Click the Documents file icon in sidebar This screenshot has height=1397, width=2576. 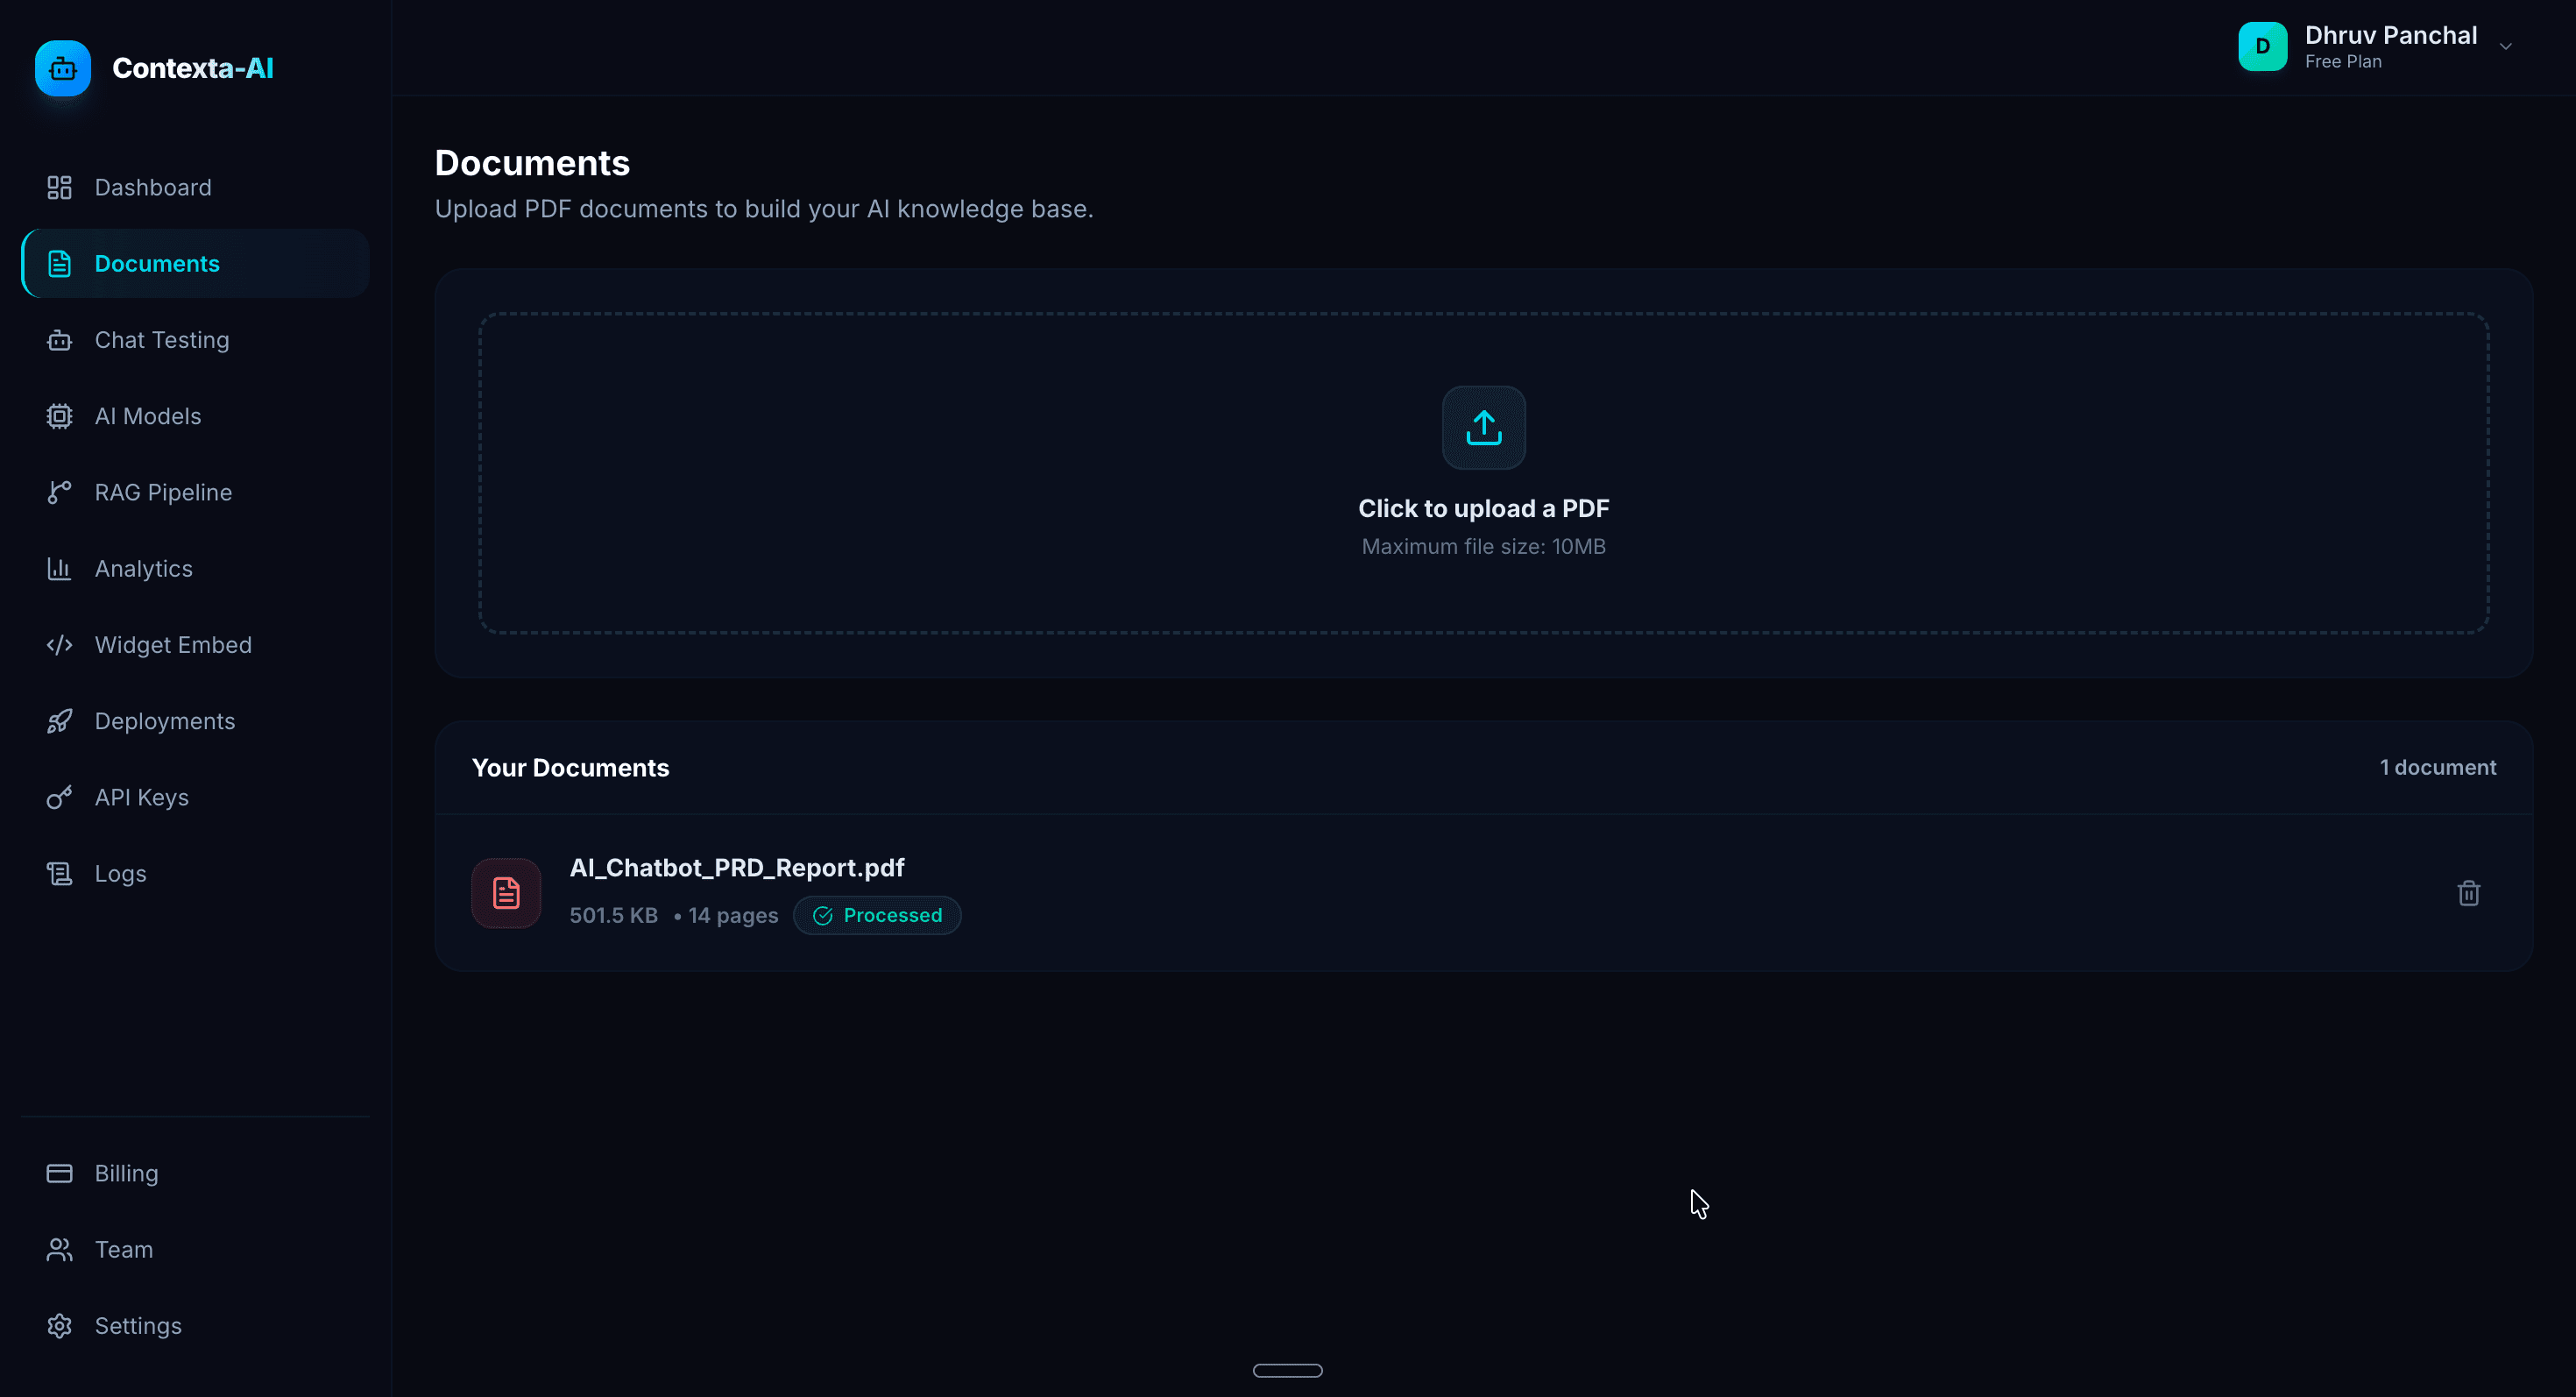[59, 264]
